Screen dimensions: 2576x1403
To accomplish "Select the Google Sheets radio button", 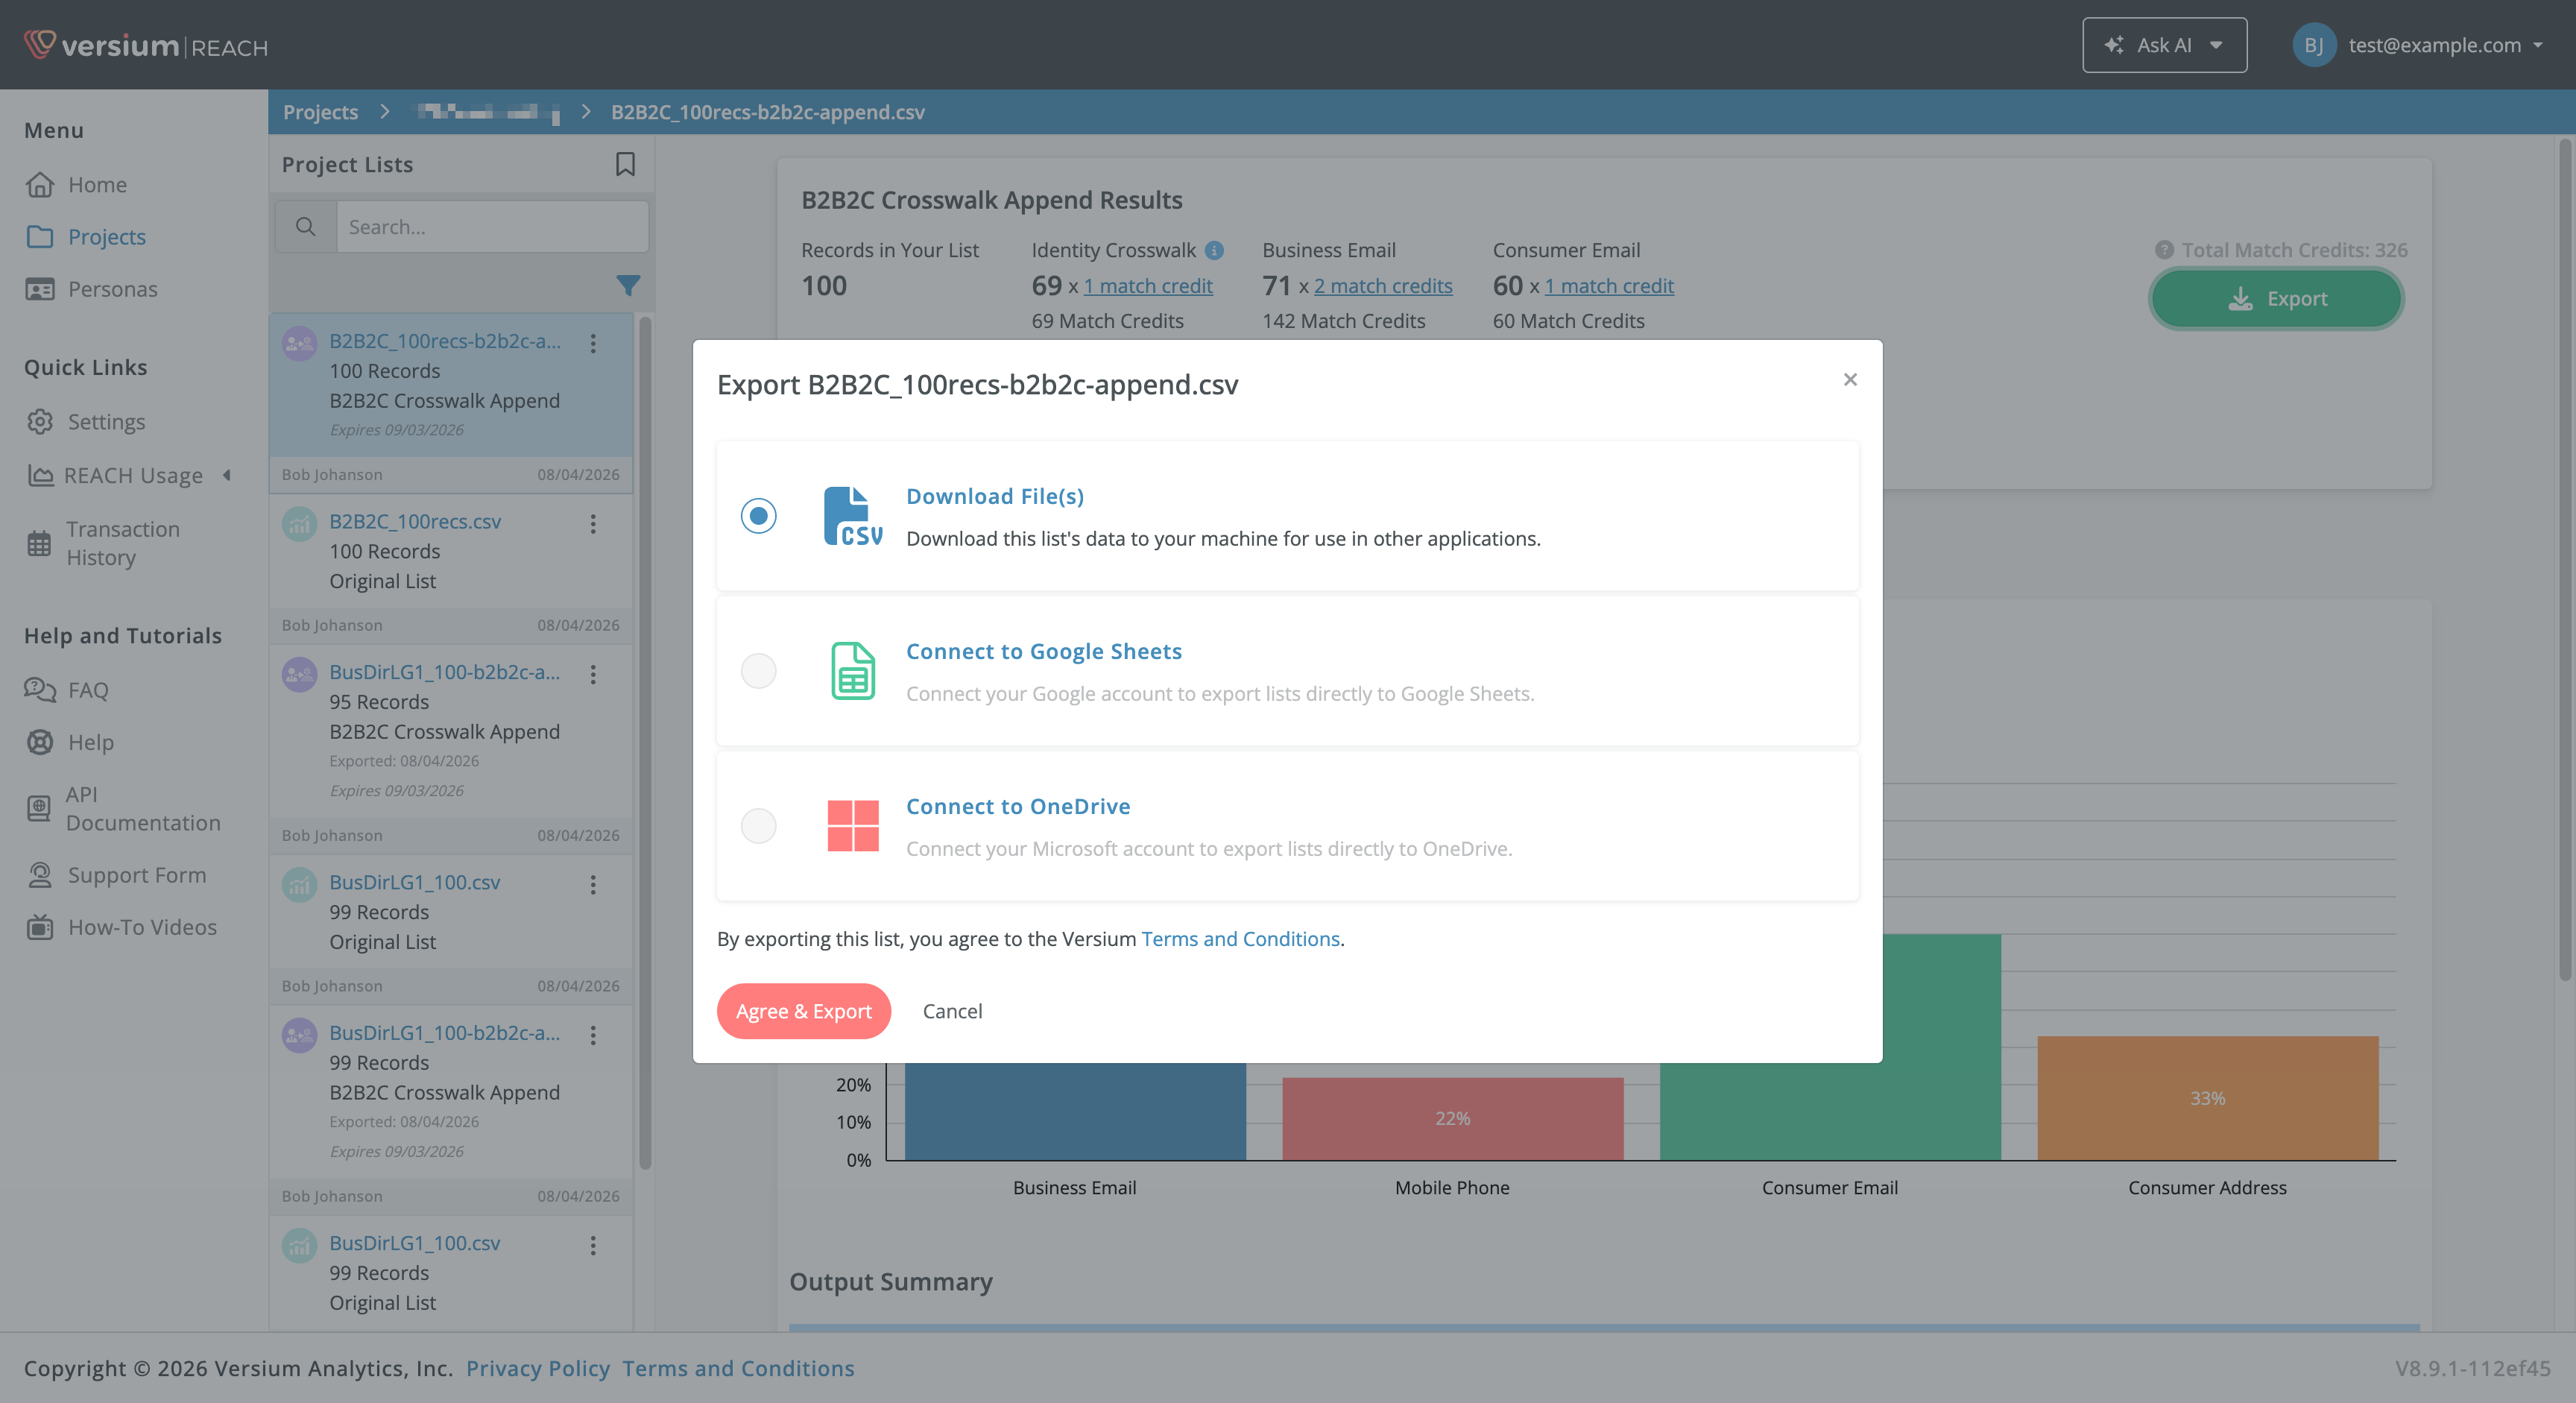I will click(x=758, y=671).
